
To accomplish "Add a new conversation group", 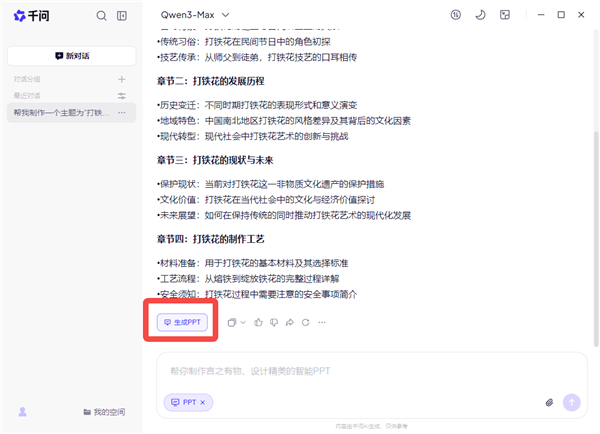I will tap(122, 79).
